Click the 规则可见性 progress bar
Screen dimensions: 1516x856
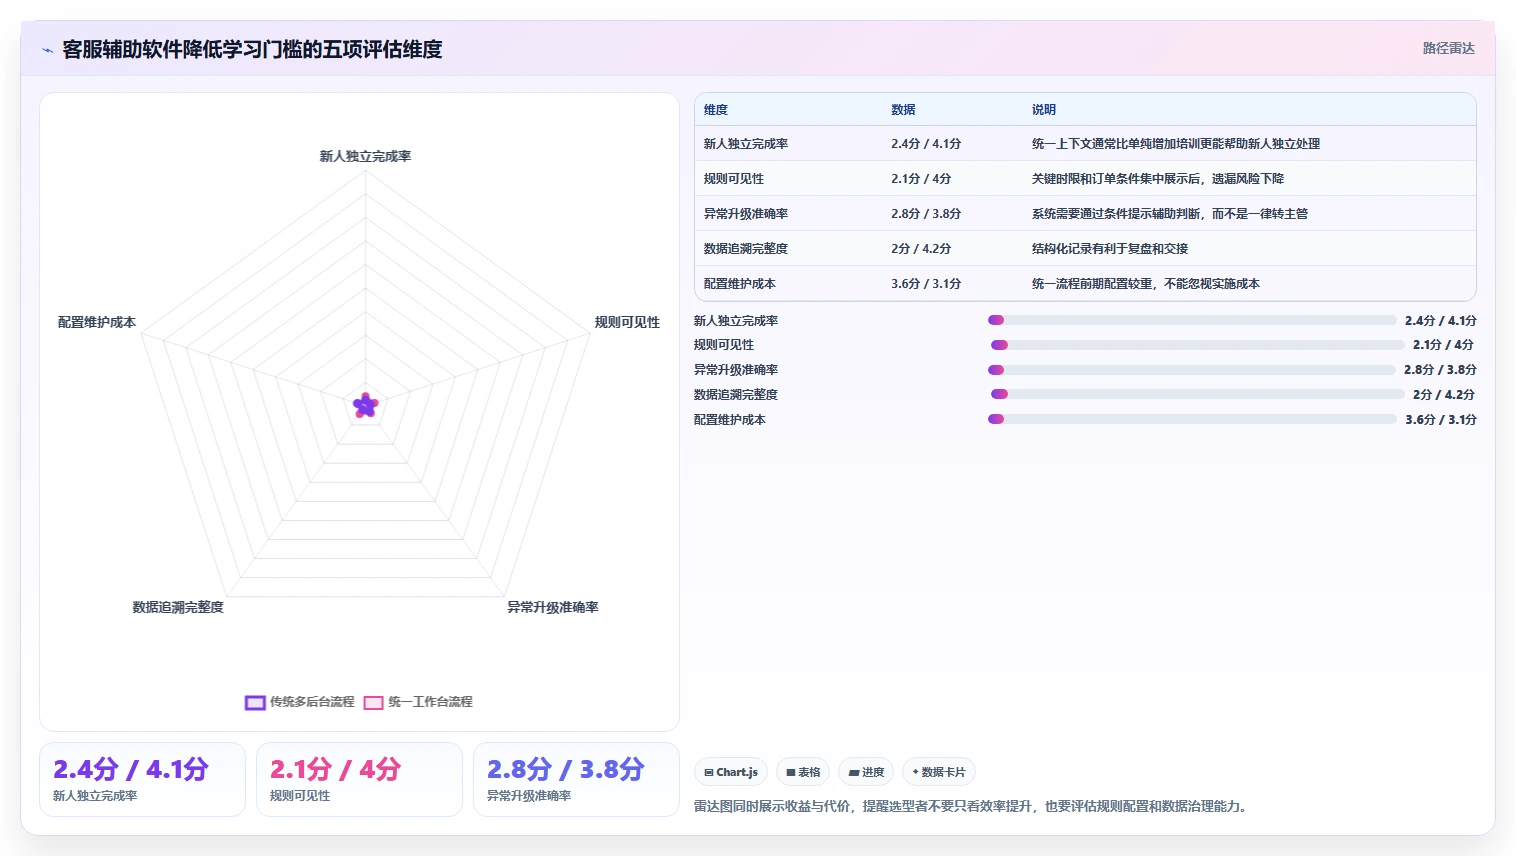coord(1197,345)
